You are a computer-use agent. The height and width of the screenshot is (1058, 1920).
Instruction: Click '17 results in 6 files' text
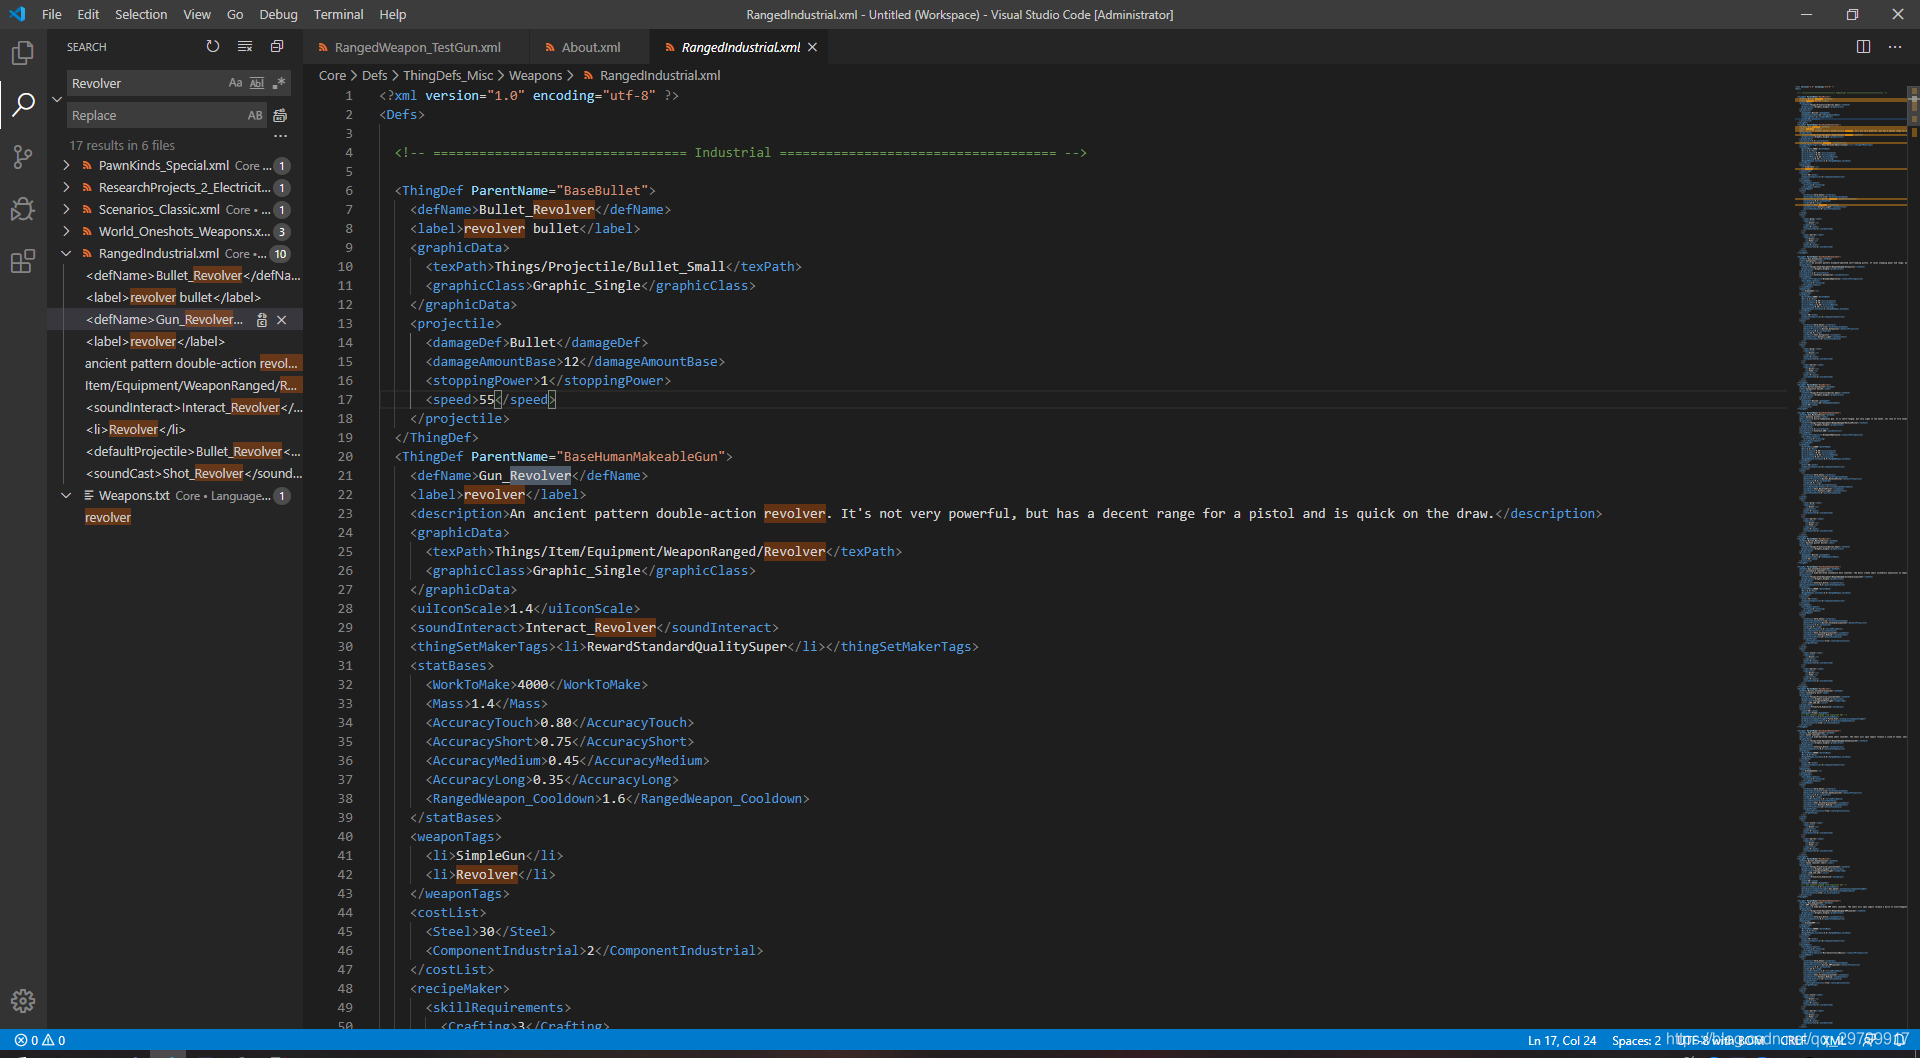click(x=122, y=145)
